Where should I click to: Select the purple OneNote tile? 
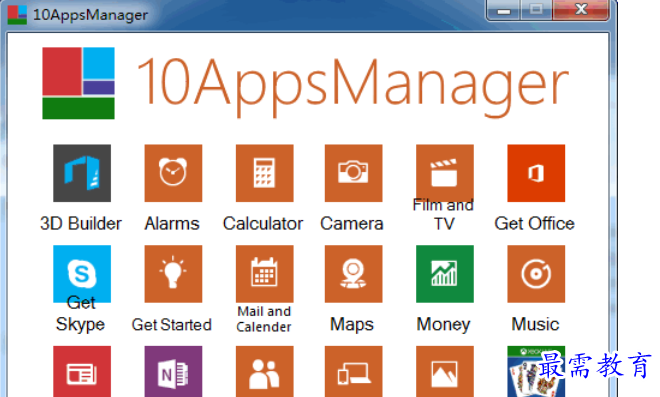[x=173, y=371]
